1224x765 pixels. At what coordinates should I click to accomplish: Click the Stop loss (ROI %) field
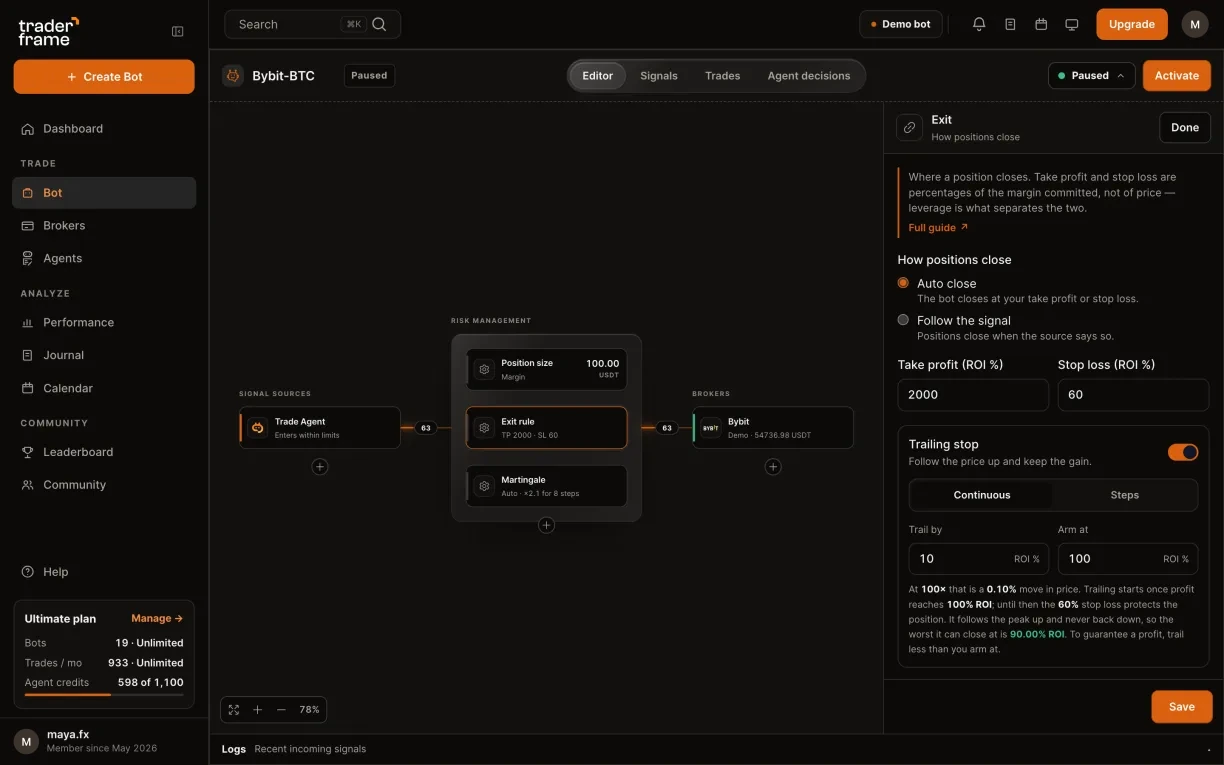[1133, 395]
